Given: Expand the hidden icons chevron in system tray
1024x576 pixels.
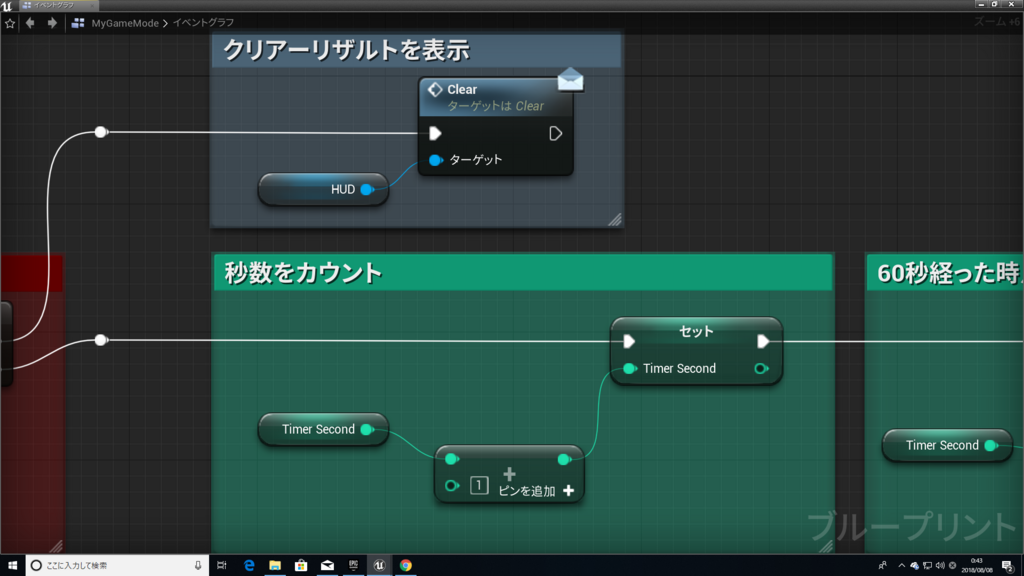Looking at the screenshot, I should coord(901,566).
